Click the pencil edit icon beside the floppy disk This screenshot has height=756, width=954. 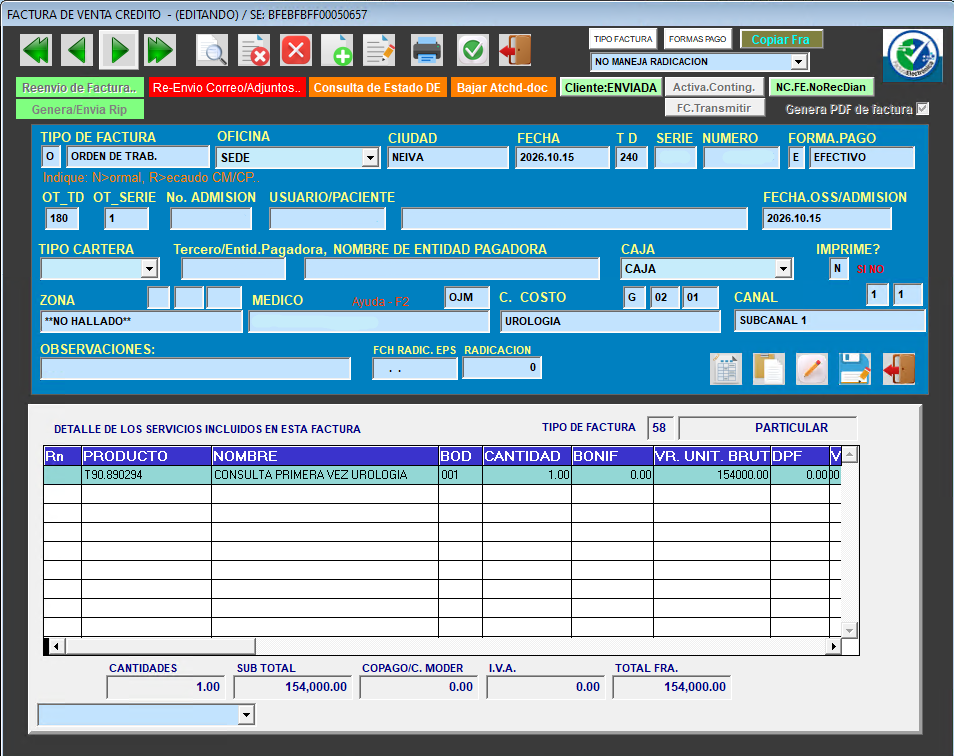click(812, 369)
